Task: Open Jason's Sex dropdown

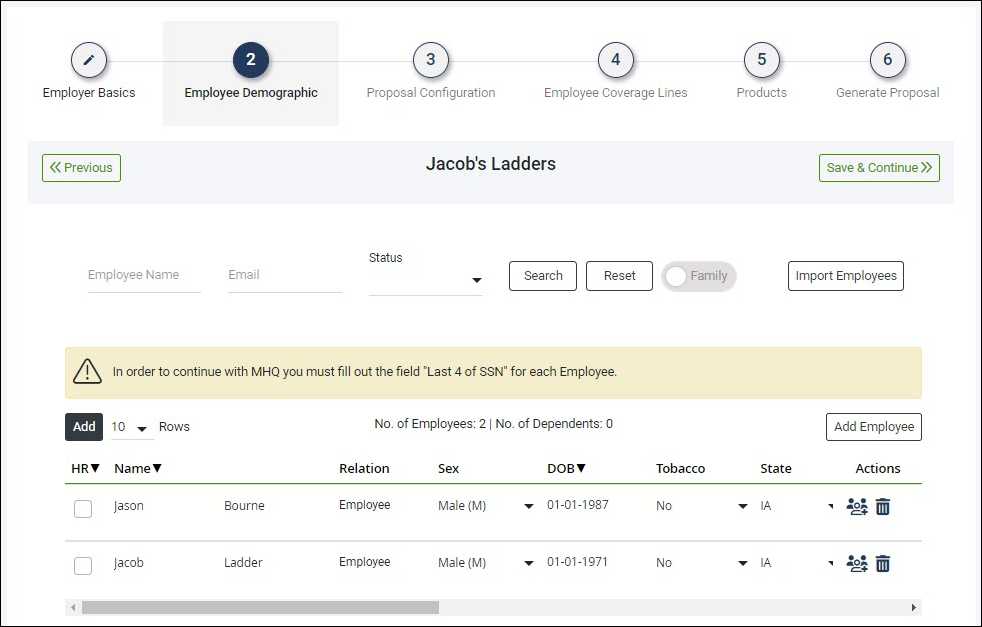Action: 528,507
